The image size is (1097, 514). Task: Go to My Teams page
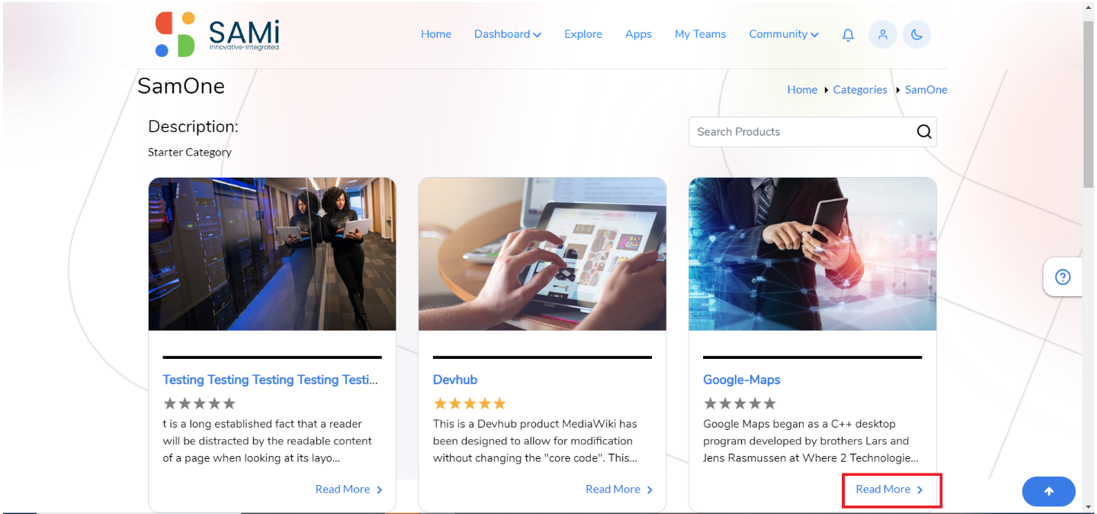700,34
